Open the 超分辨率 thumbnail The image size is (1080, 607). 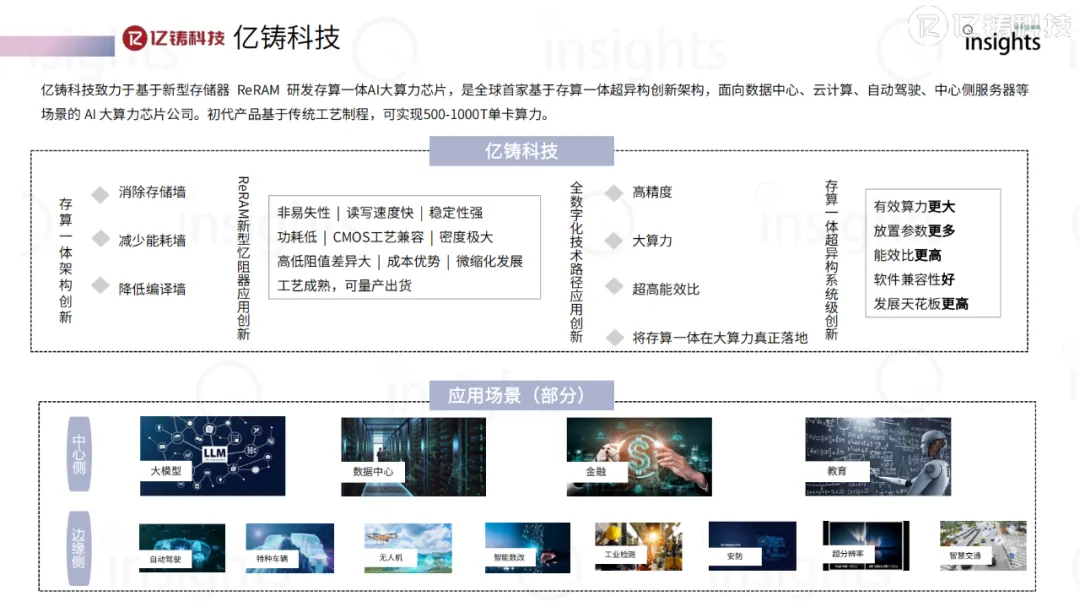pyautogui.click(x=866, y=546)
